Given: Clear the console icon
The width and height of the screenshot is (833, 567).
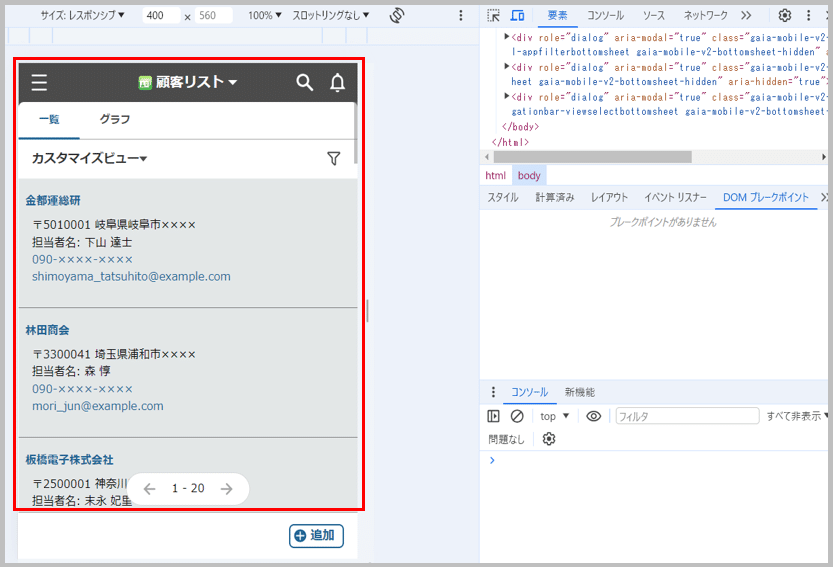Looking at the screenshot, I should coord(517,416).
